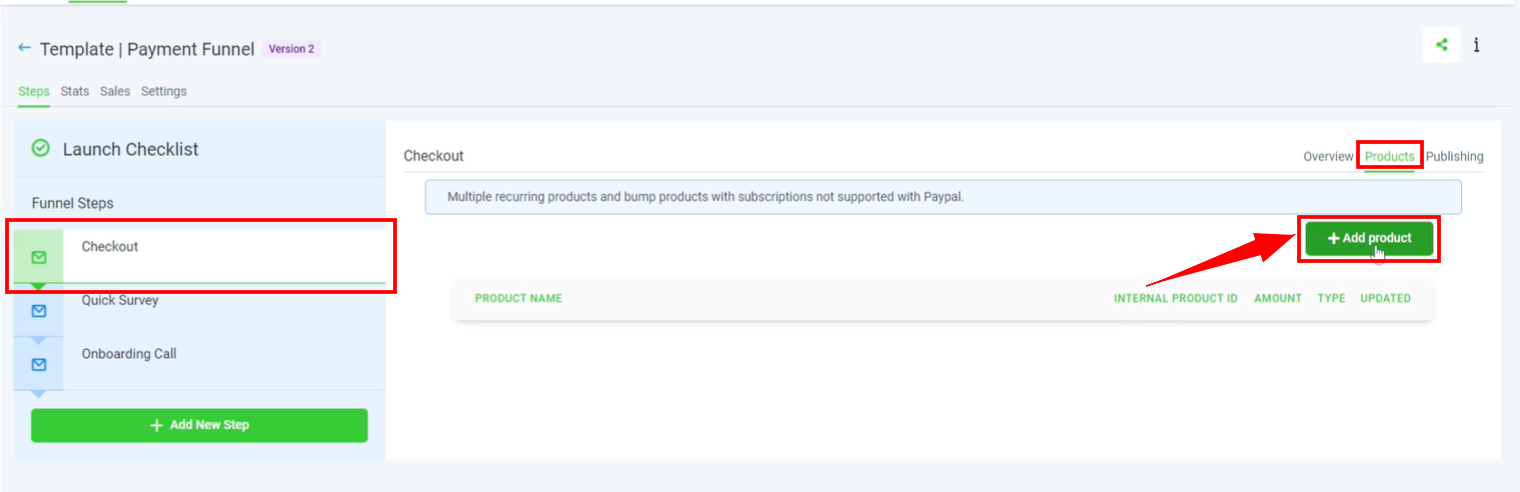The image size is (1520, 492).
Task: Select the Products tab
Action: [x=1390, y=157]
